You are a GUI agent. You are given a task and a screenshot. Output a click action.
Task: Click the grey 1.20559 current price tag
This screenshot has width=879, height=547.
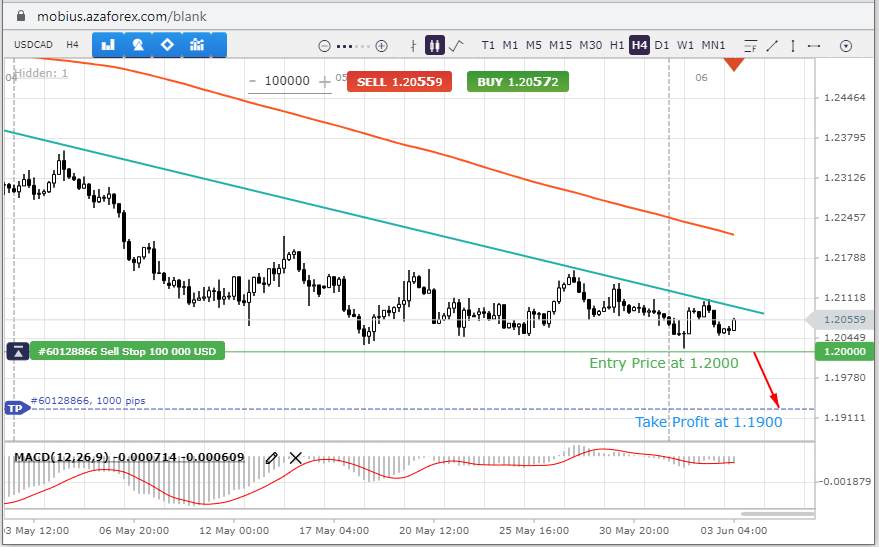tap(843, 319)
